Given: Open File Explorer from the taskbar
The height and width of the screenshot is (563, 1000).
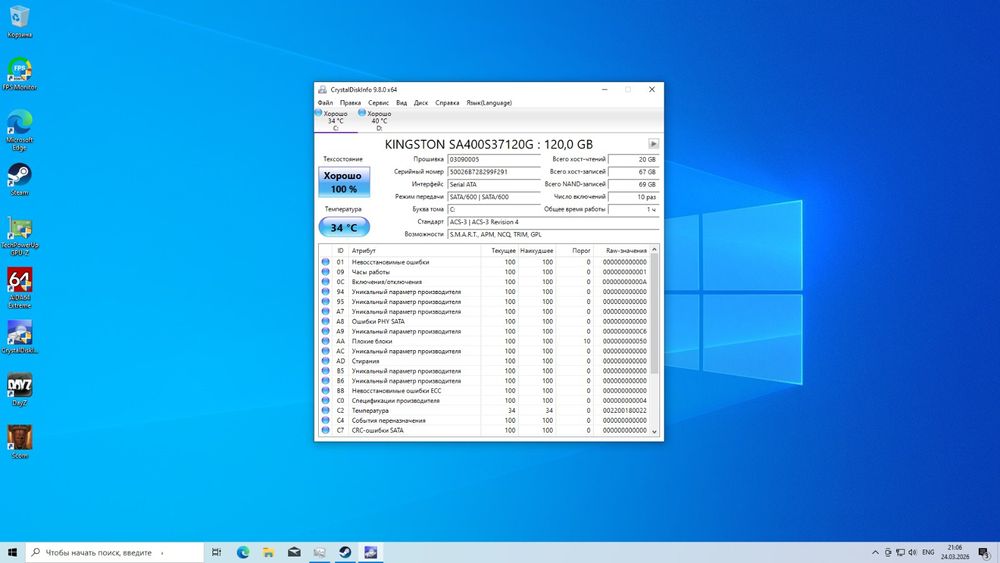Looking at the screenshot, I should pos(268,552).
